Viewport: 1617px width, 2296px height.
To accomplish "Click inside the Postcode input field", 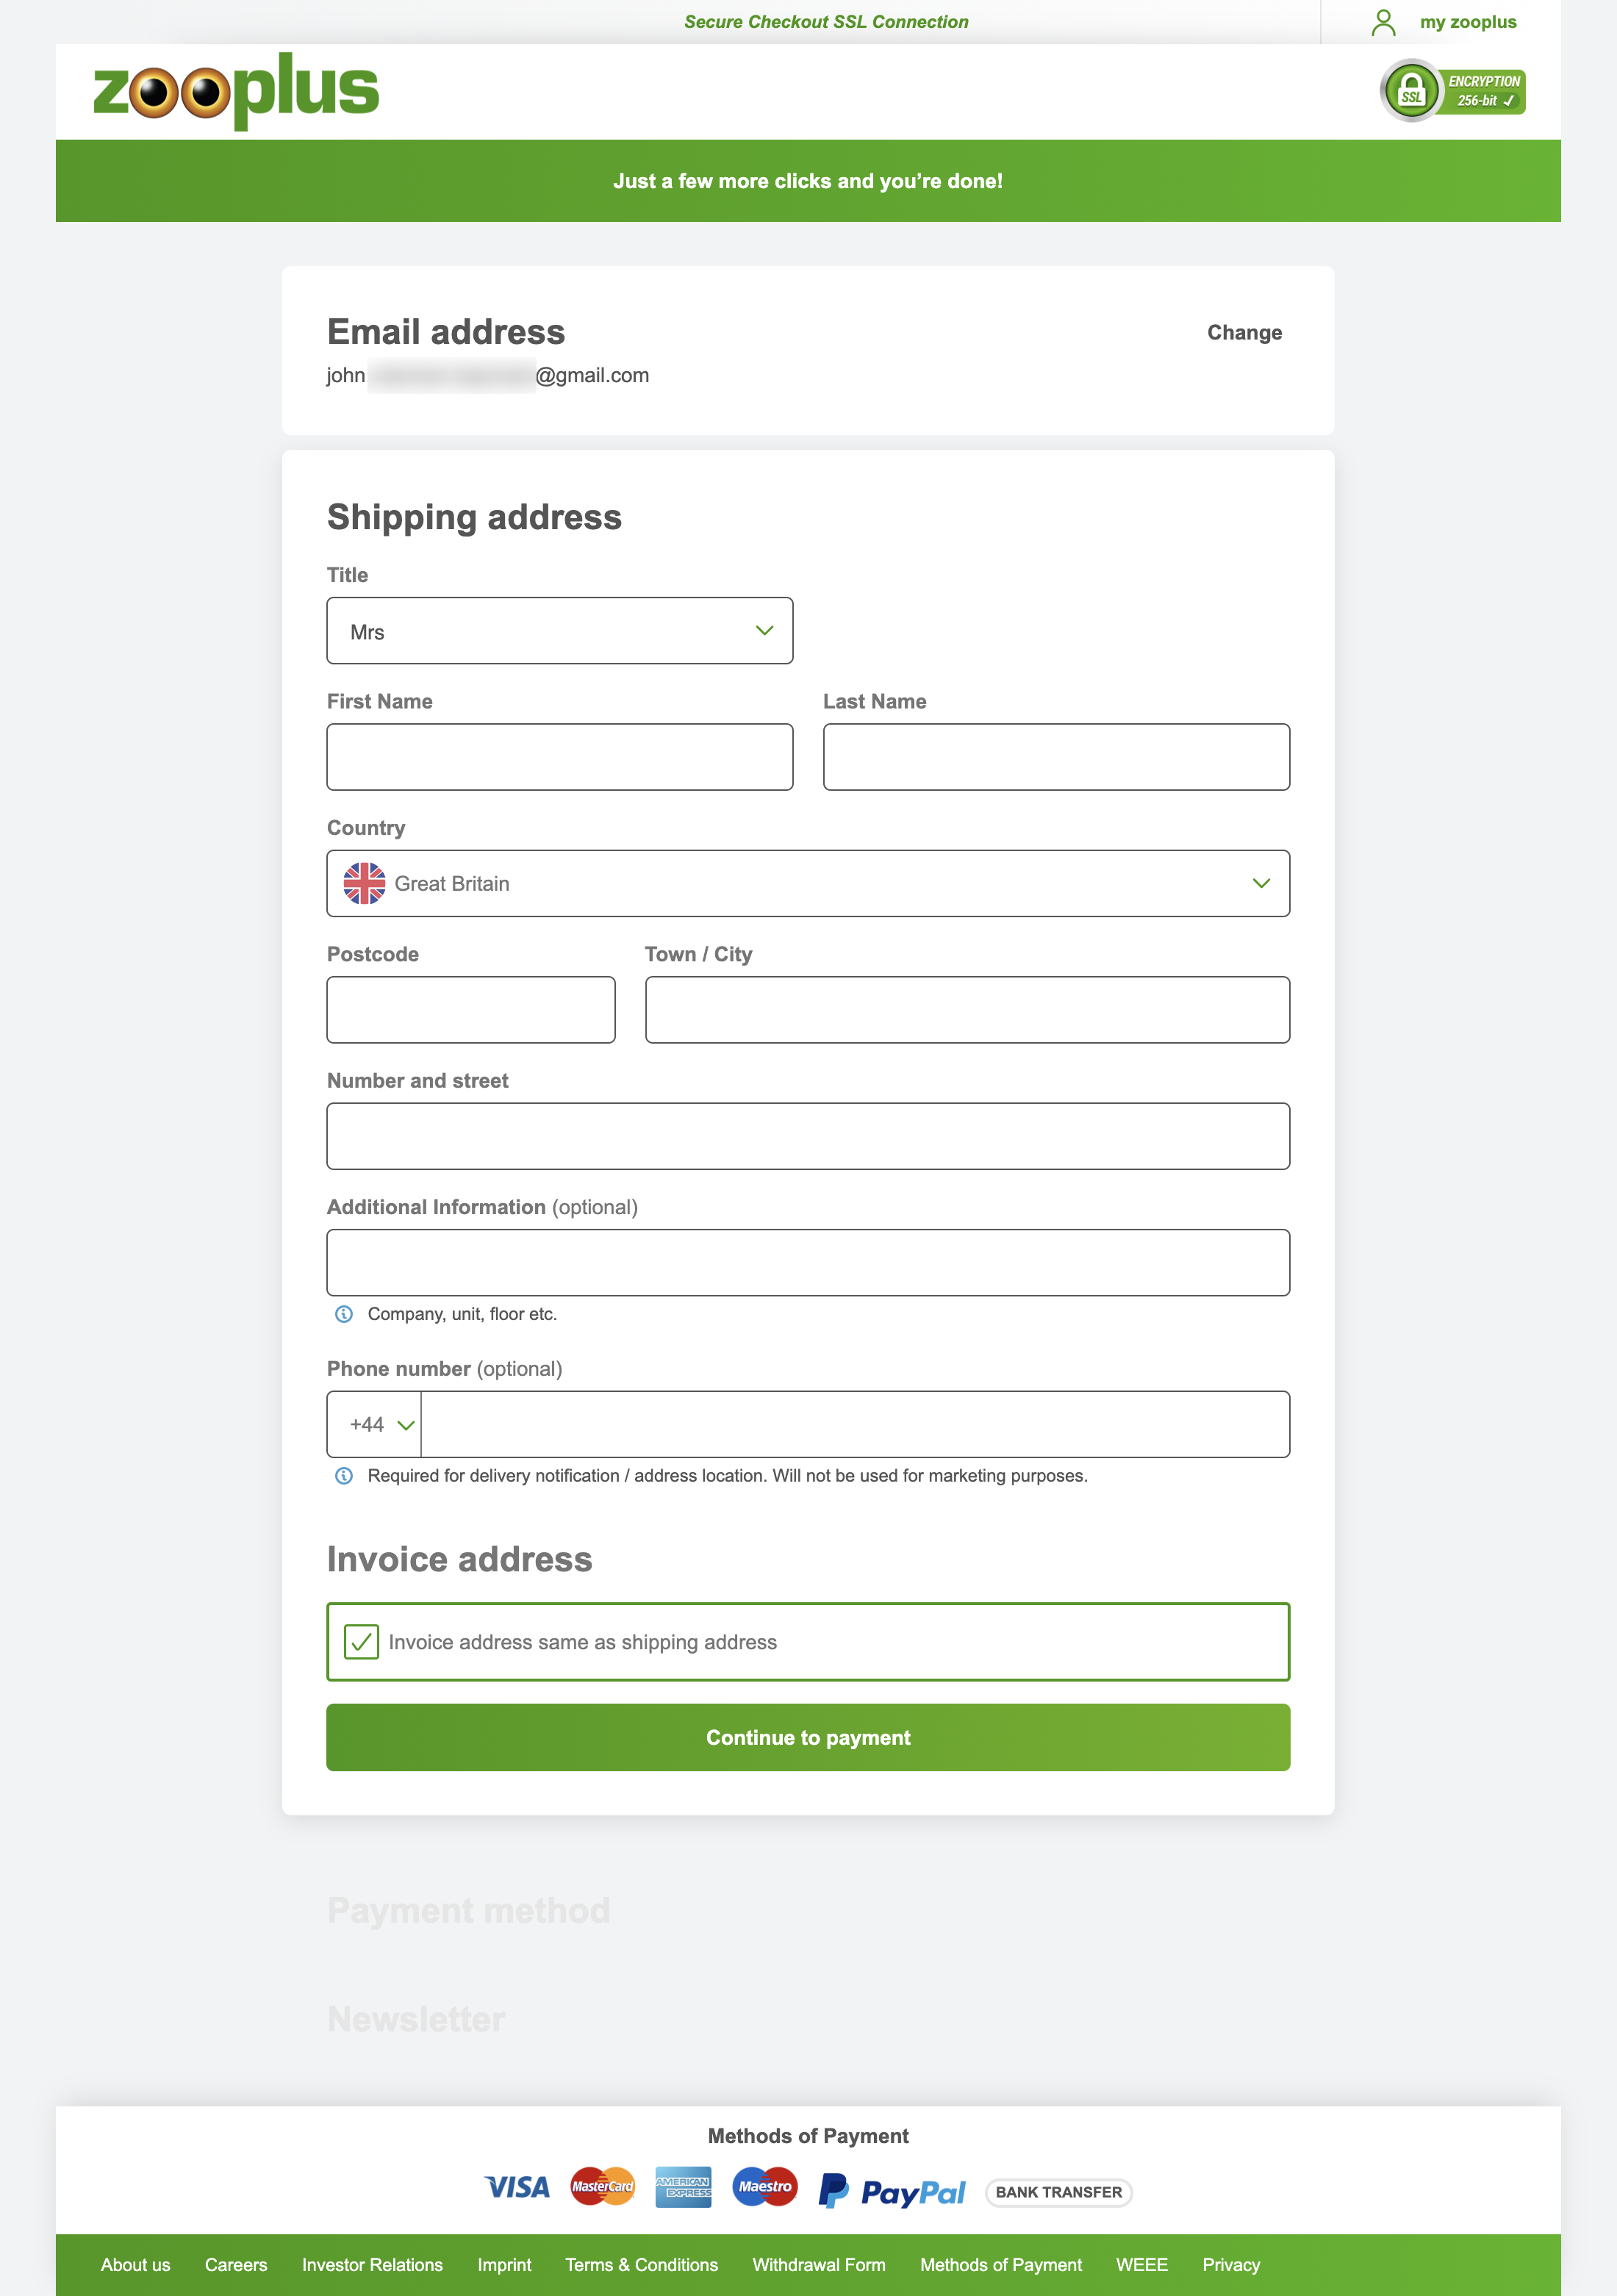I will pyautogui.click(x=470, y=1009).
